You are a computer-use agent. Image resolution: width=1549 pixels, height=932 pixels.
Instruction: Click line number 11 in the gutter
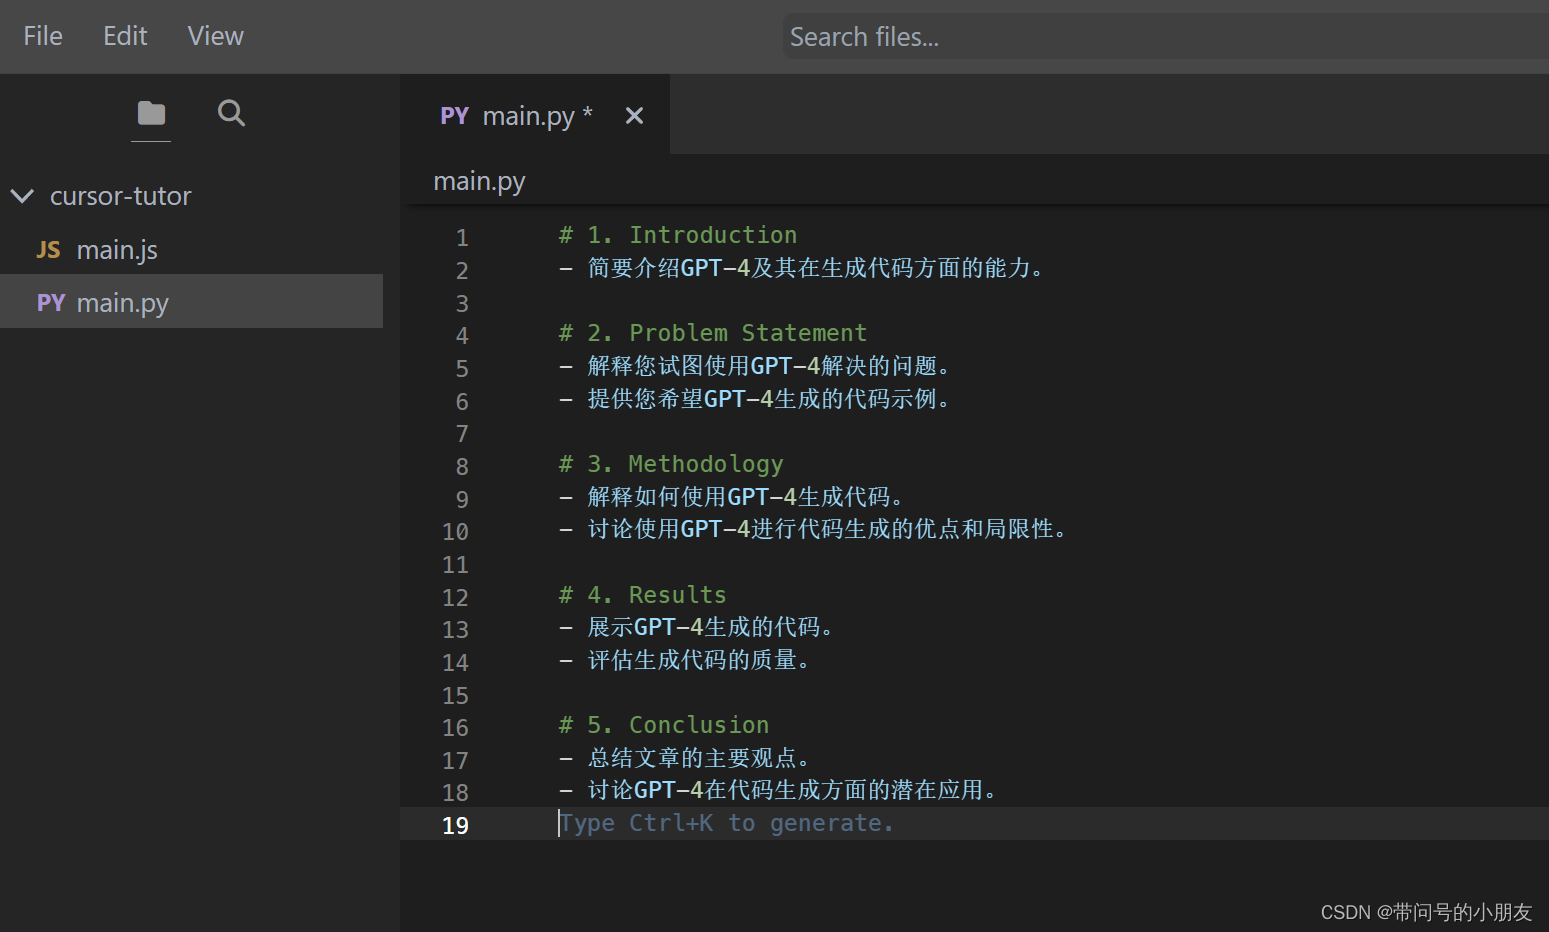[x=455, y=565]
